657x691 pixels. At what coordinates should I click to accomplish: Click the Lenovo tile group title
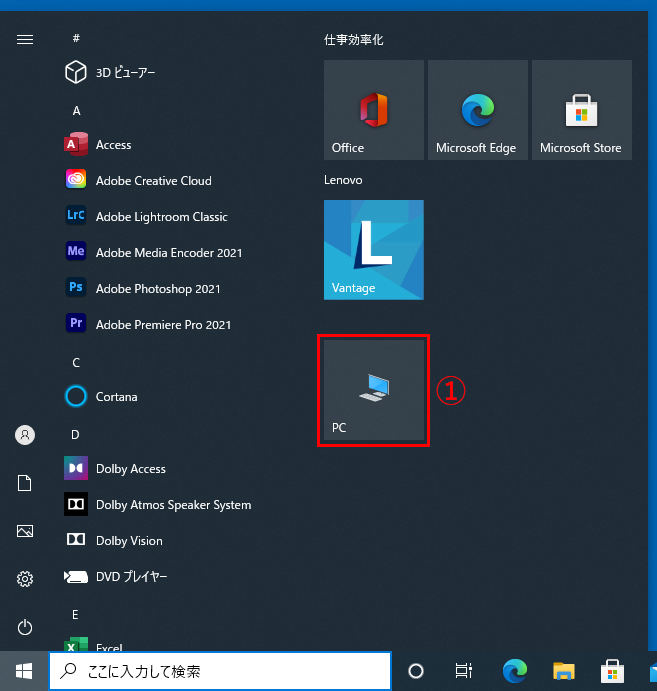pos(343,180)
